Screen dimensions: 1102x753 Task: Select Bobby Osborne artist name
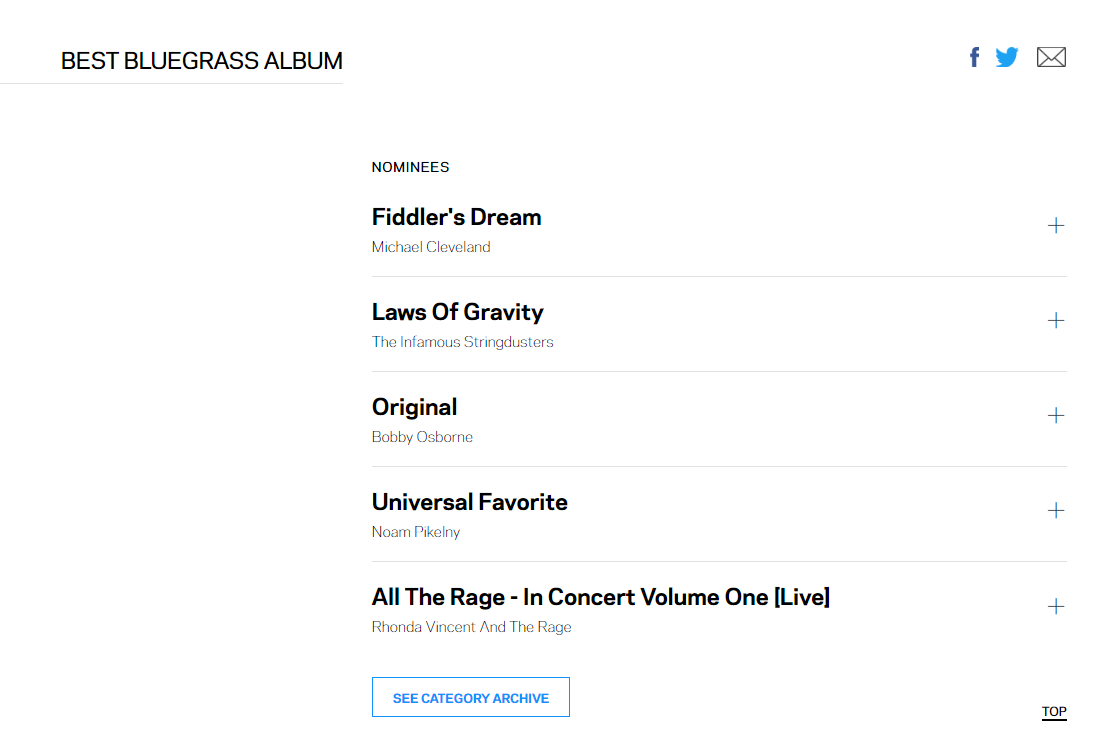tap(422, 437)
